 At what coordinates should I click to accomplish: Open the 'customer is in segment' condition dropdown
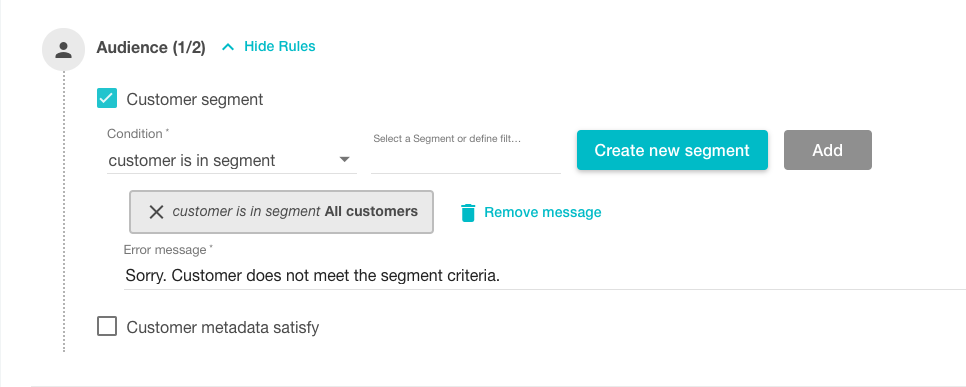(232, 161)
